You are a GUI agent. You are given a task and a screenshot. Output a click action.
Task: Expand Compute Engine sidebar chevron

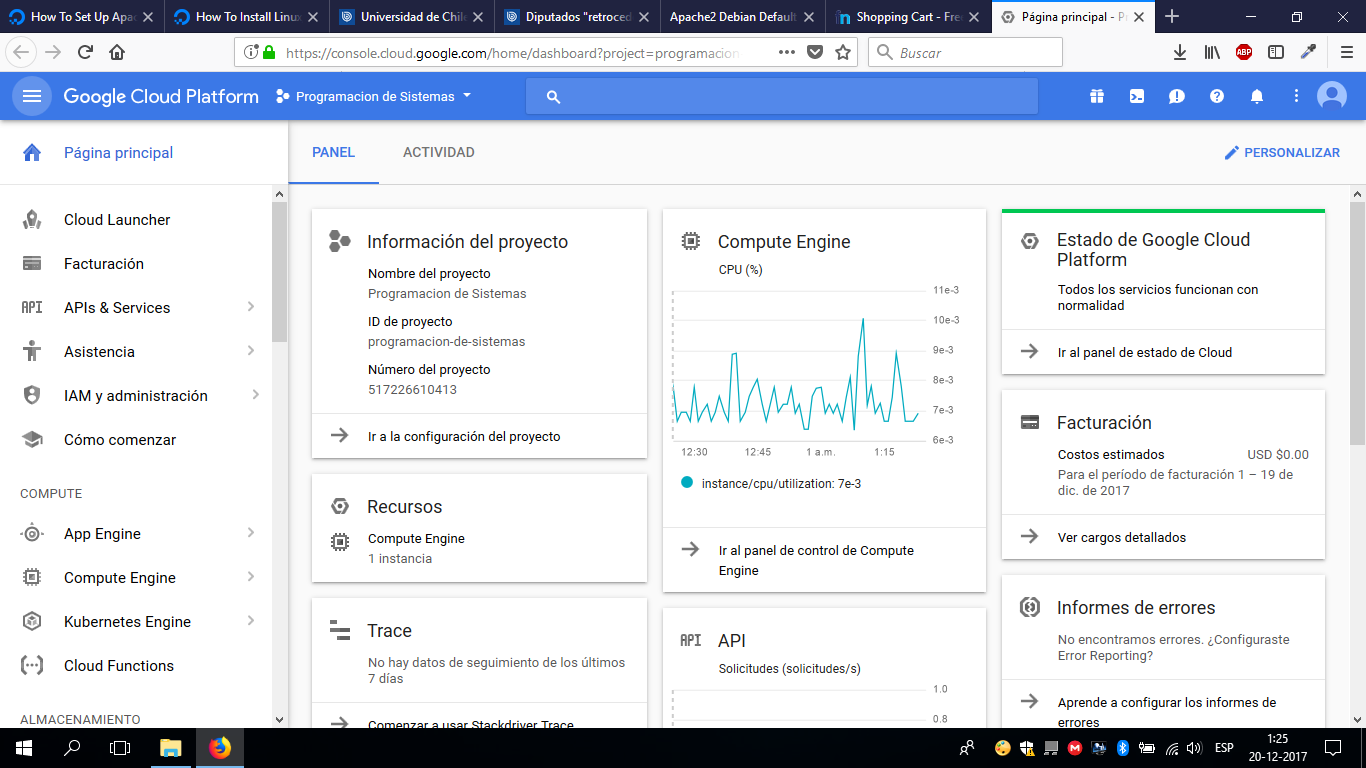click(x=251, y=577)
